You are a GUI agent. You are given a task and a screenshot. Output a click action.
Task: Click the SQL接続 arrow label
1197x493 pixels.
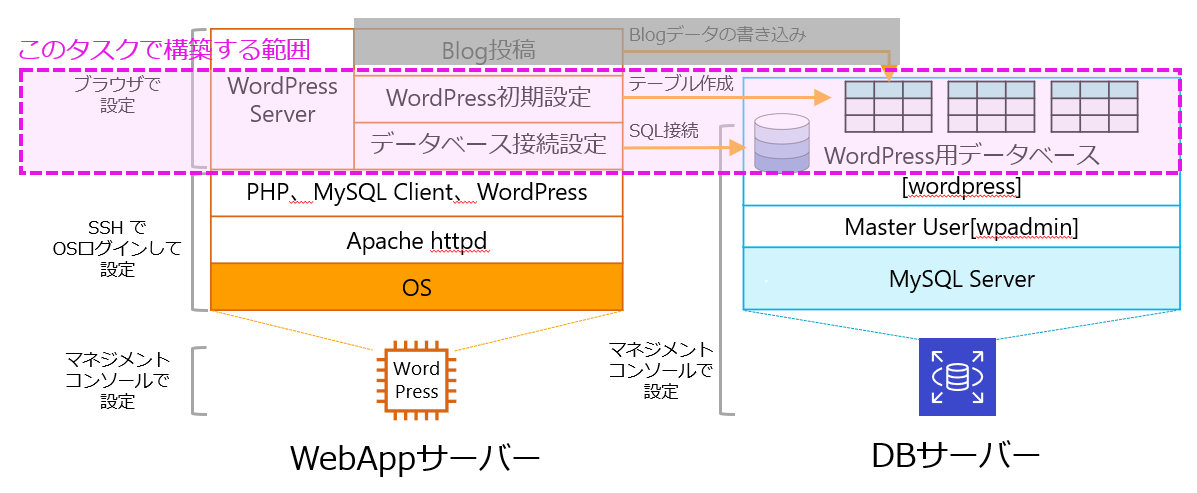663,131
